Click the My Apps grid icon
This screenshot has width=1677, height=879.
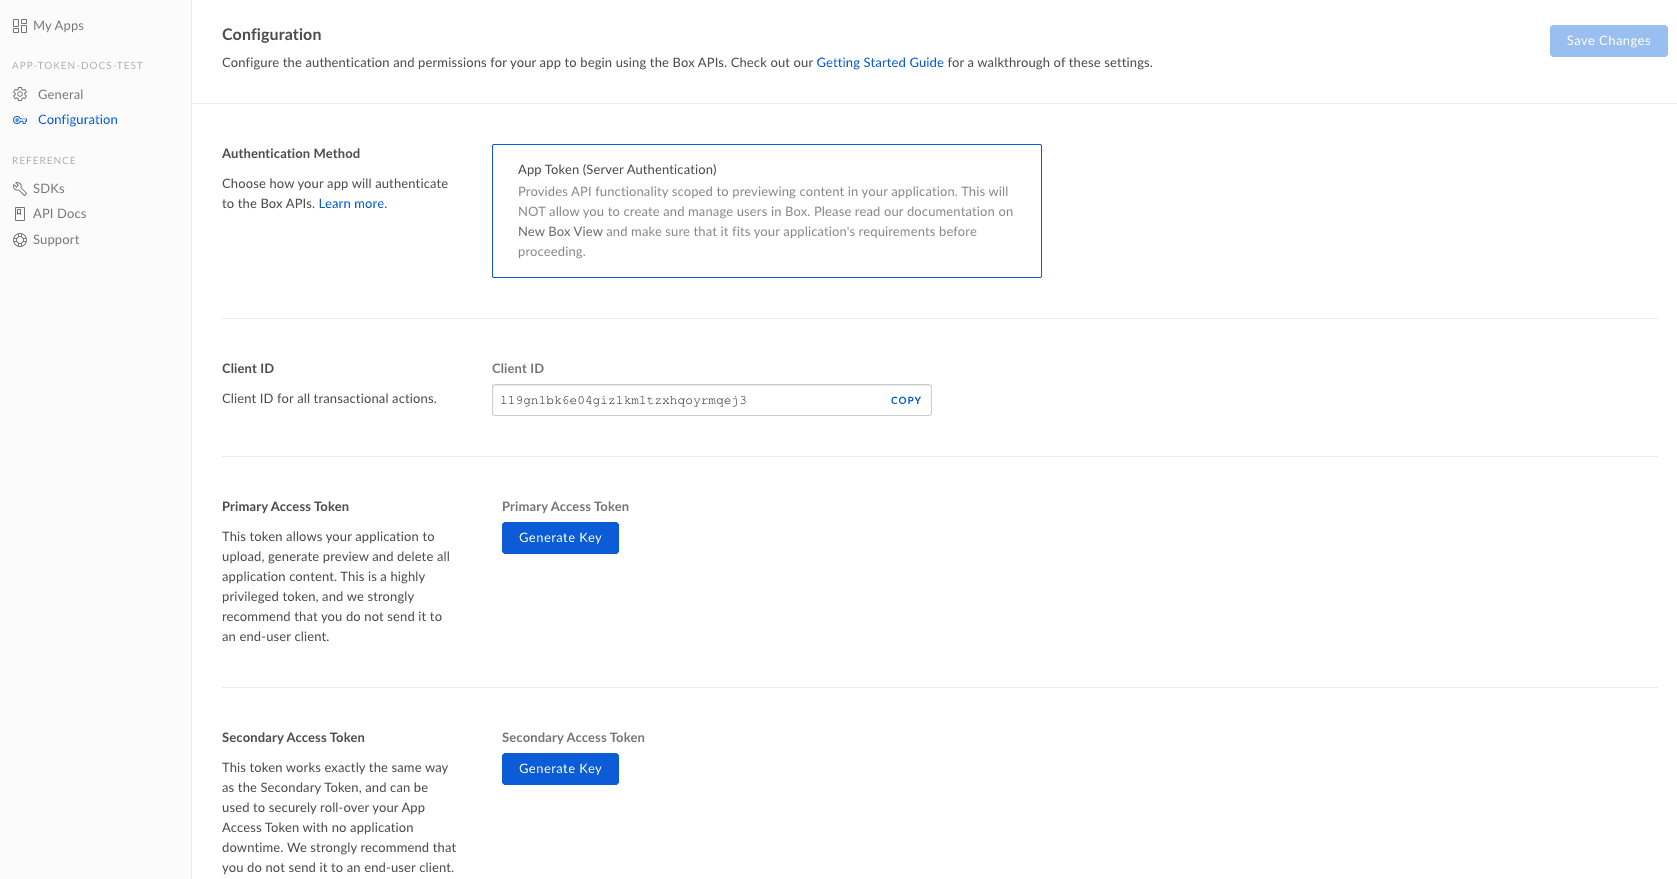pos(19,26)
